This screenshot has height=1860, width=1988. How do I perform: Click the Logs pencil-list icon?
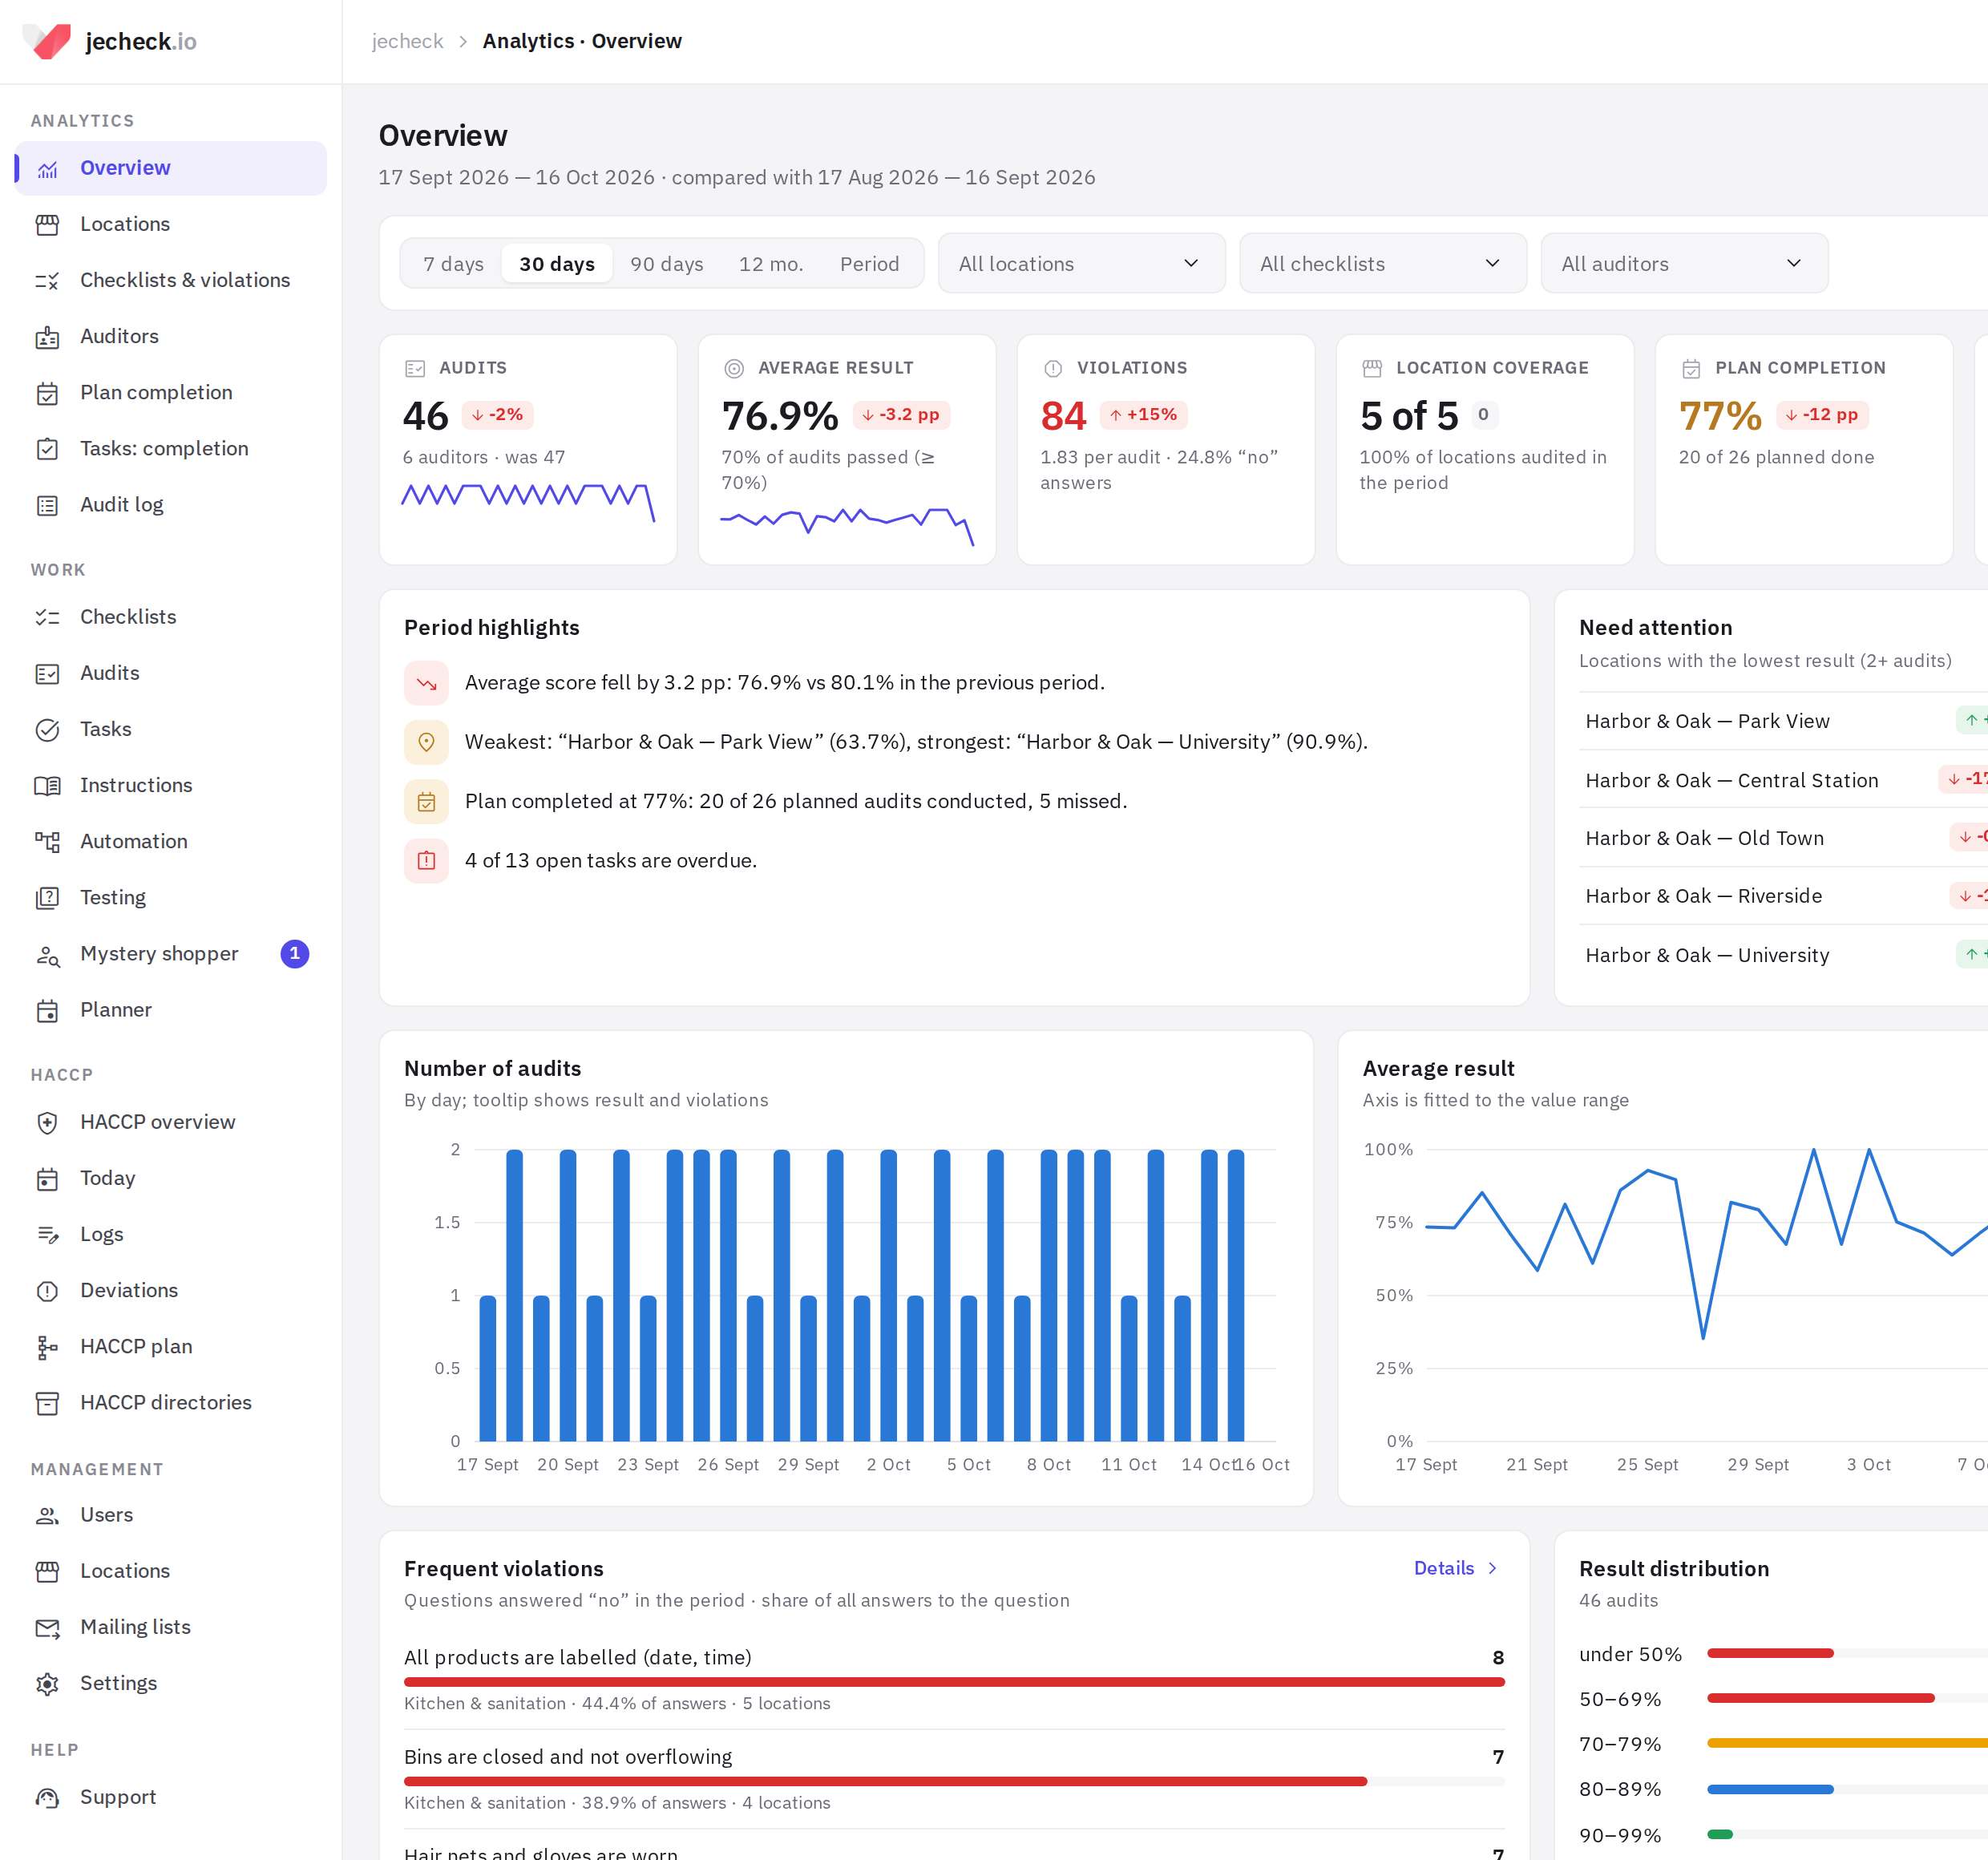[47, 1234]
